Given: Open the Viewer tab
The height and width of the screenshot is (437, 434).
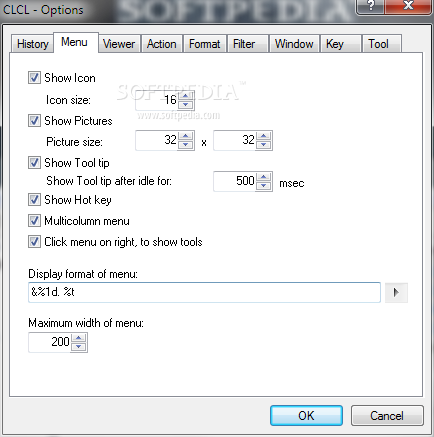Looking at the screenshot, I should [x=119, y=44].
